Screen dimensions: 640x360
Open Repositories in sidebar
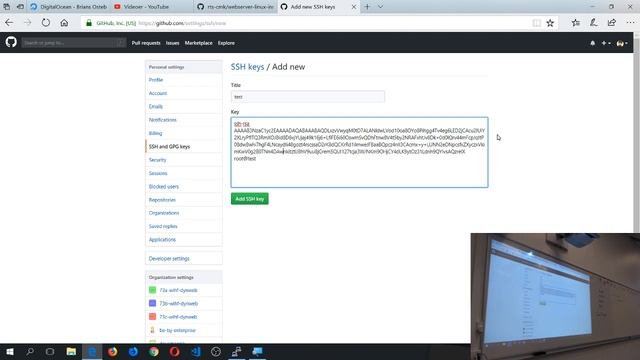click(162, 200)
